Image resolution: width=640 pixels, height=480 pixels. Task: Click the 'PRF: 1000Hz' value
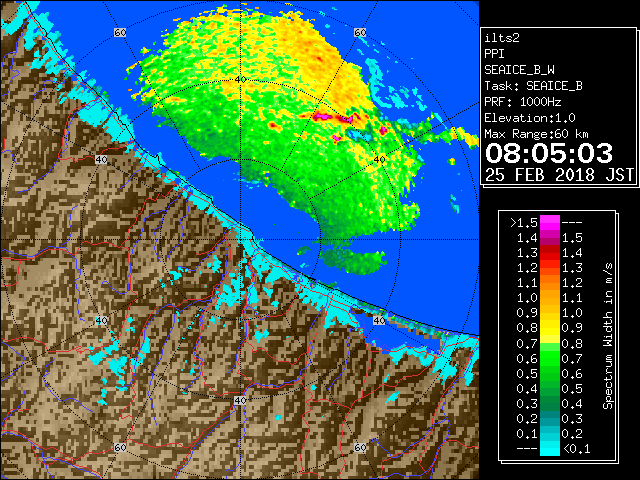523,102
